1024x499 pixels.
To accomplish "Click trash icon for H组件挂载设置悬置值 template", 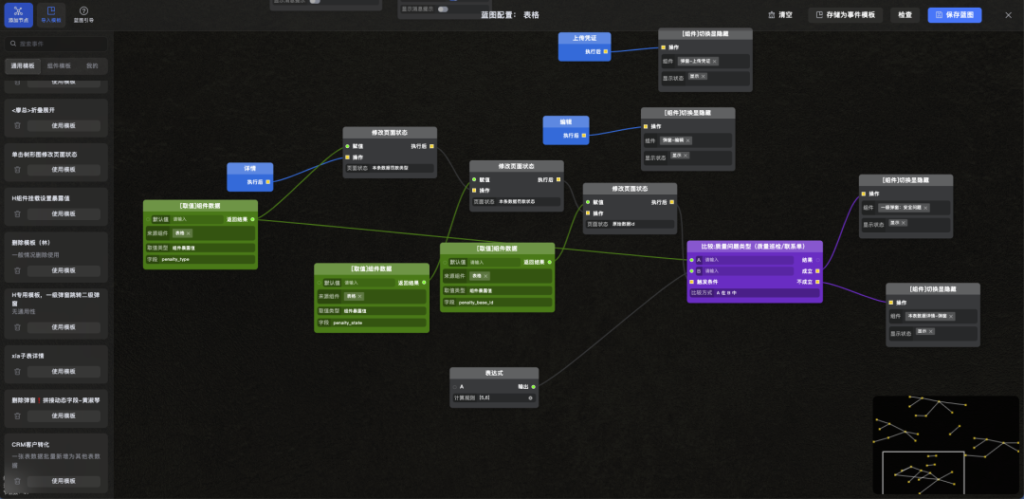I will (17, 213).
